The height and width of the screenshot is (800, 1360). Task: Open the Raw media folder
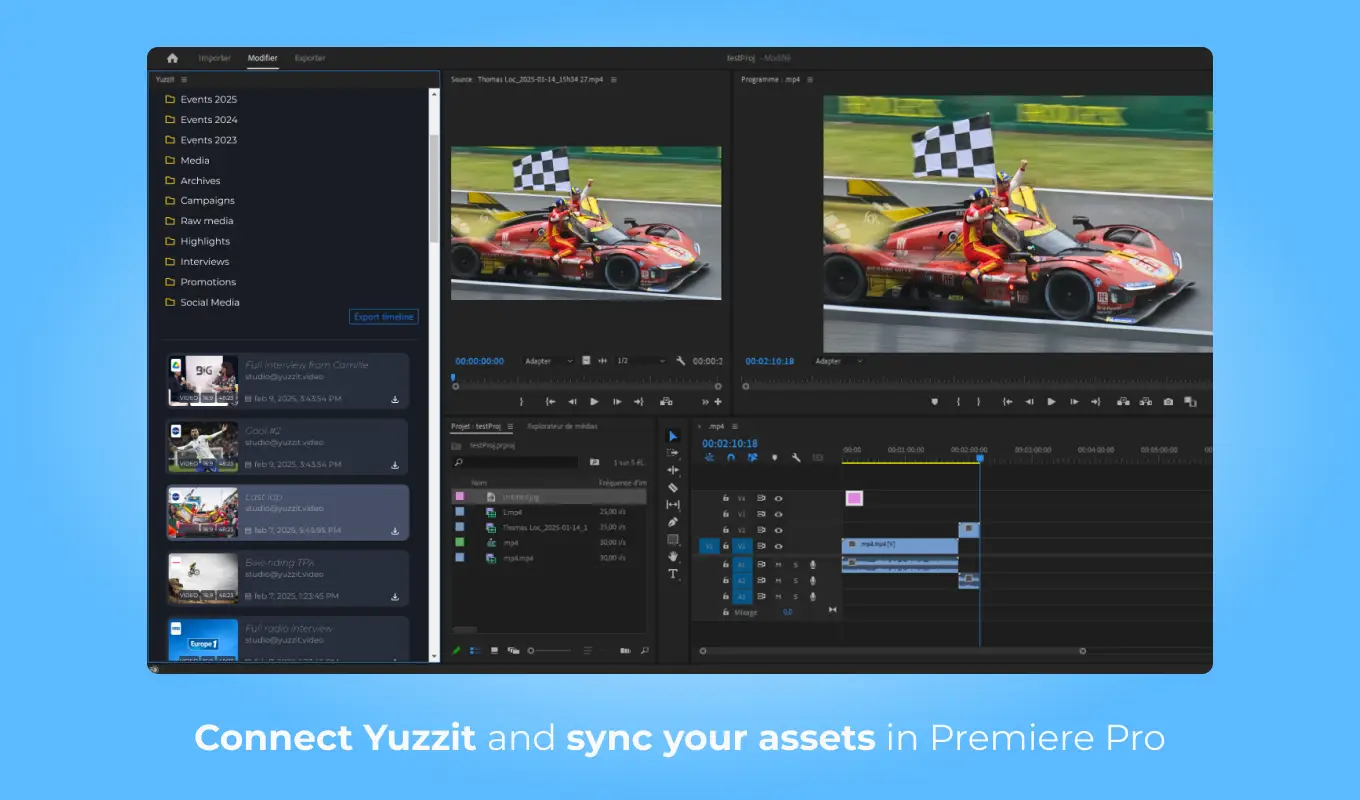pos(207,221)
